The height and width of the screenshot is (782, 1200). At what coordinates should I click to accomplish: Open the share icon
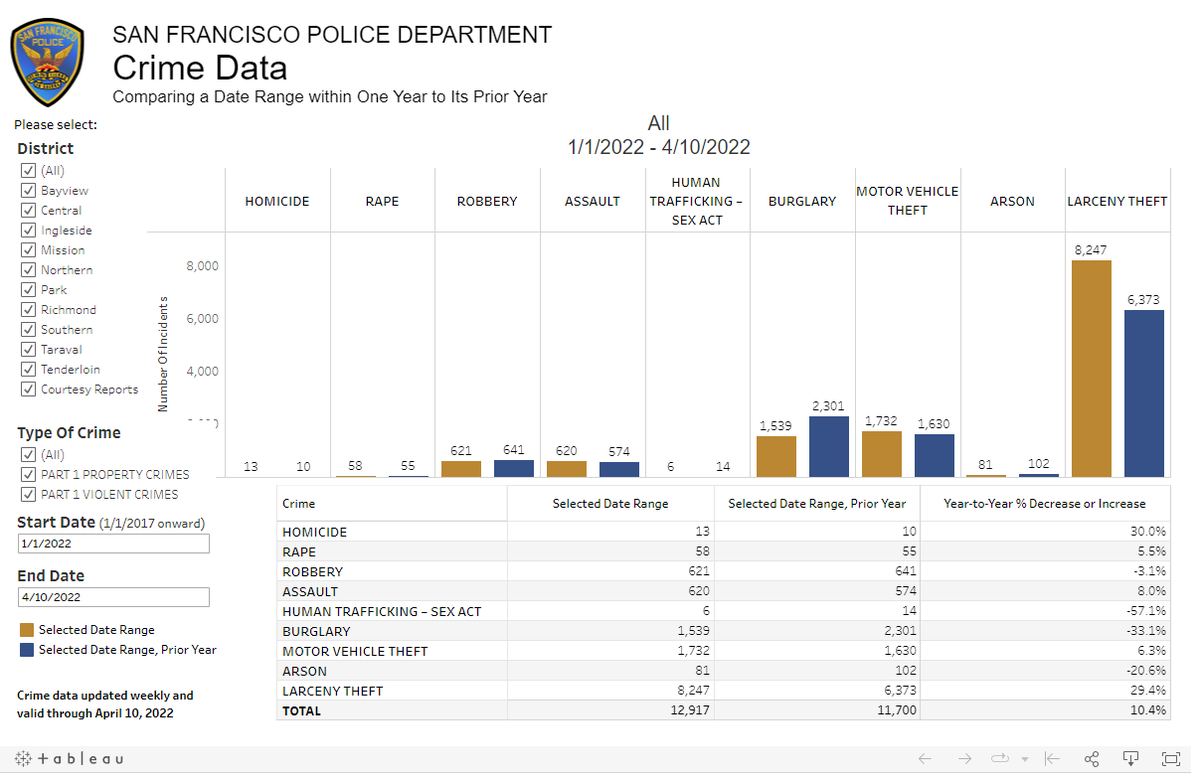pyautogui.click(x=1092, y=759)
